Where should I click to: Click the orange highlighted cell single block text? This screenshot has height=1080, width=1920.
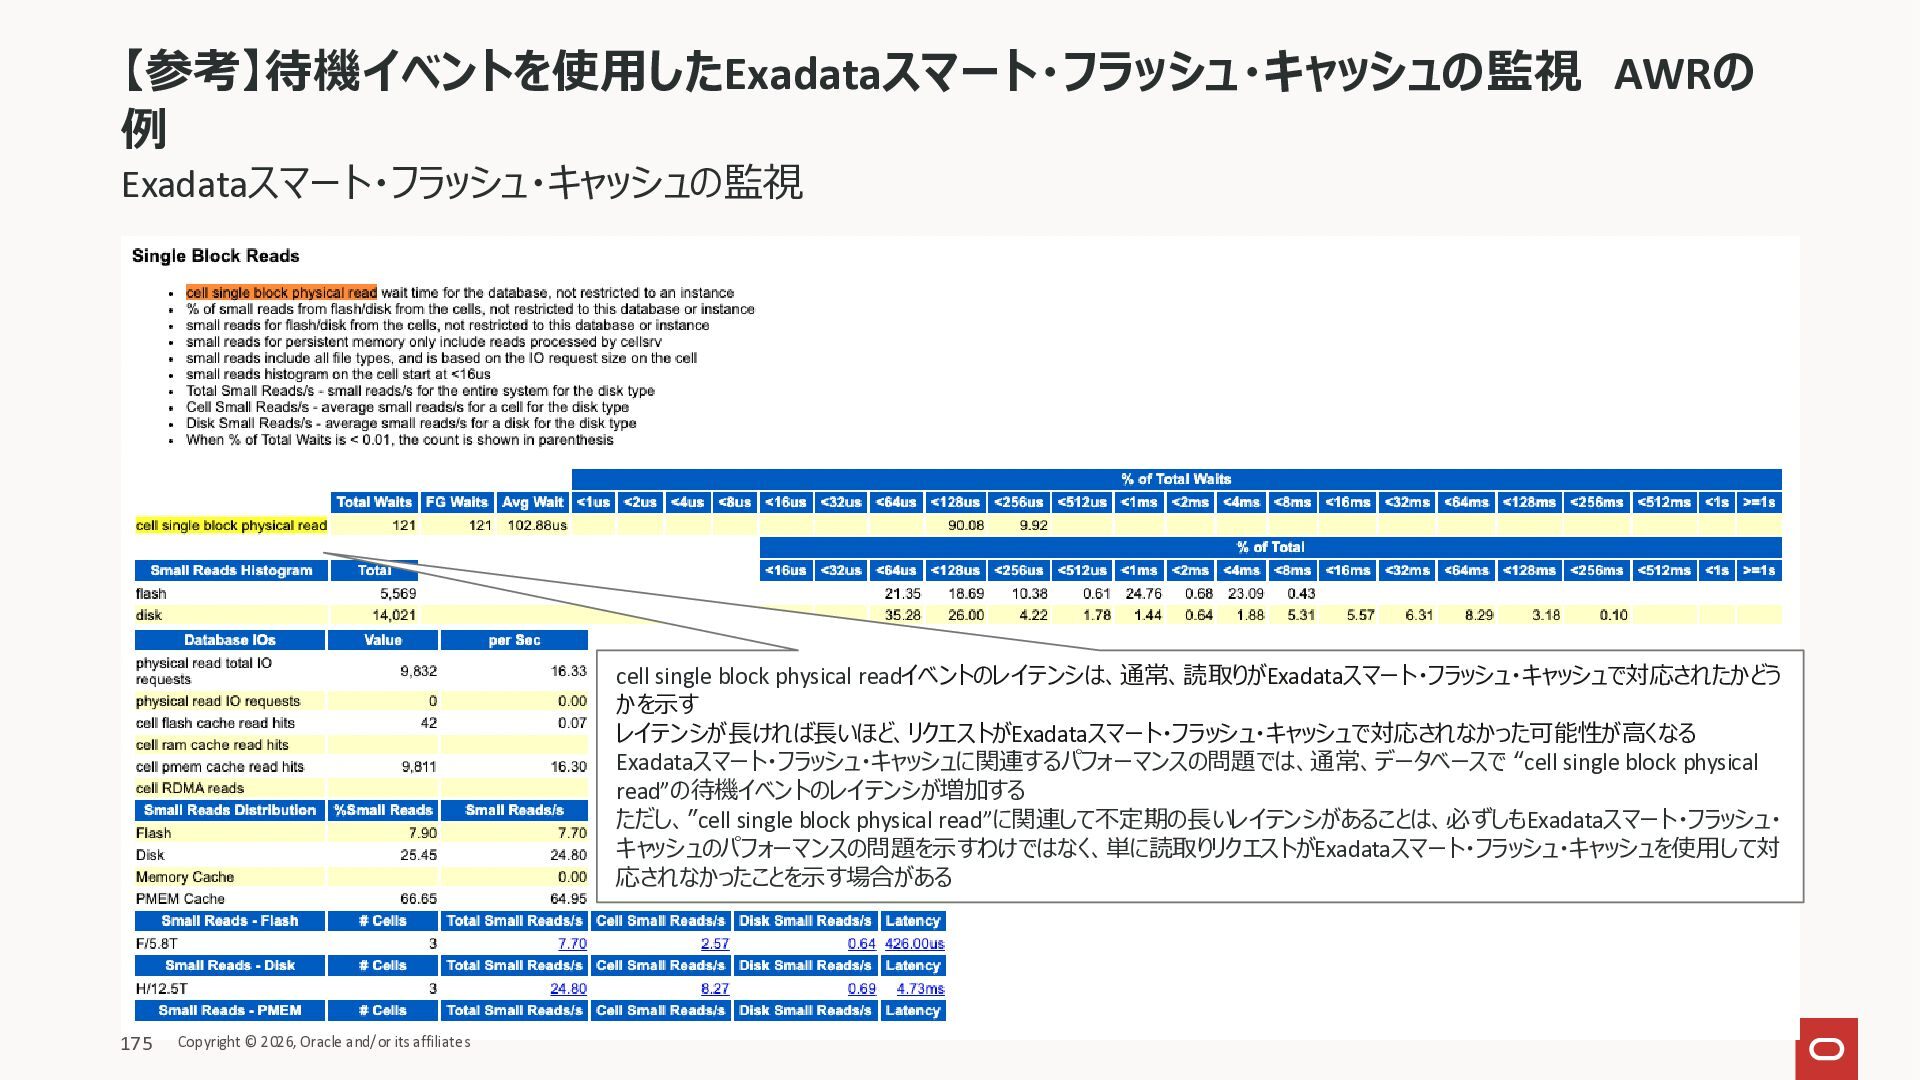click(x=281, y=293)
